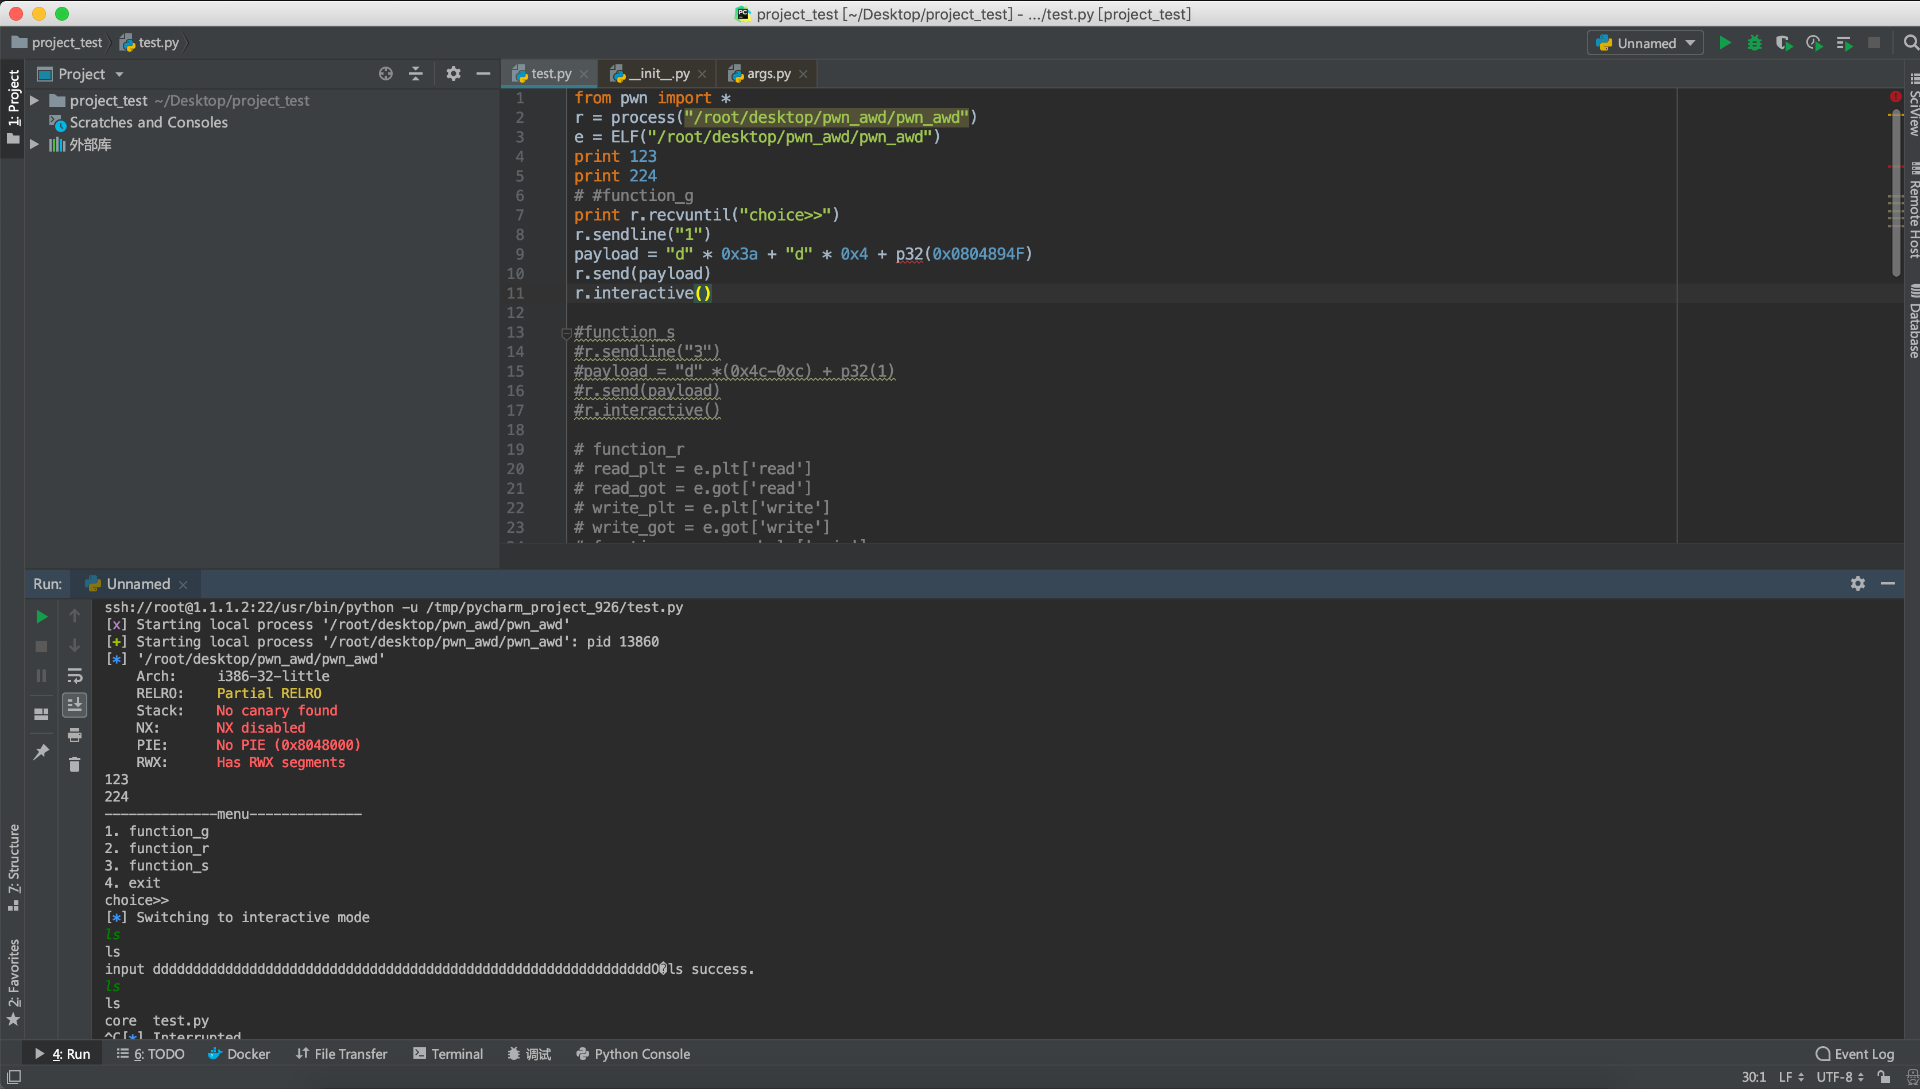Clear console output with trash icon

[74, 765]
